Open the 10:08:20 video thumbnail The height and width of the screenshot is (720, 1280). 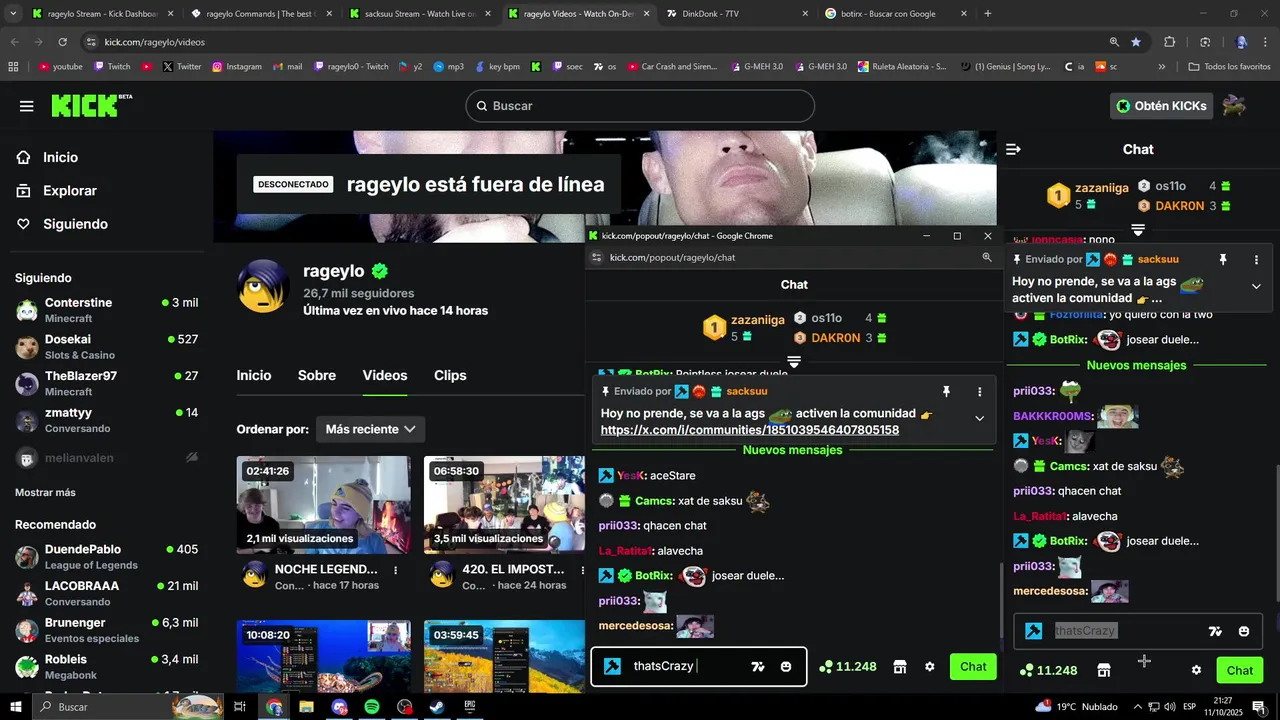click(323, 656)
